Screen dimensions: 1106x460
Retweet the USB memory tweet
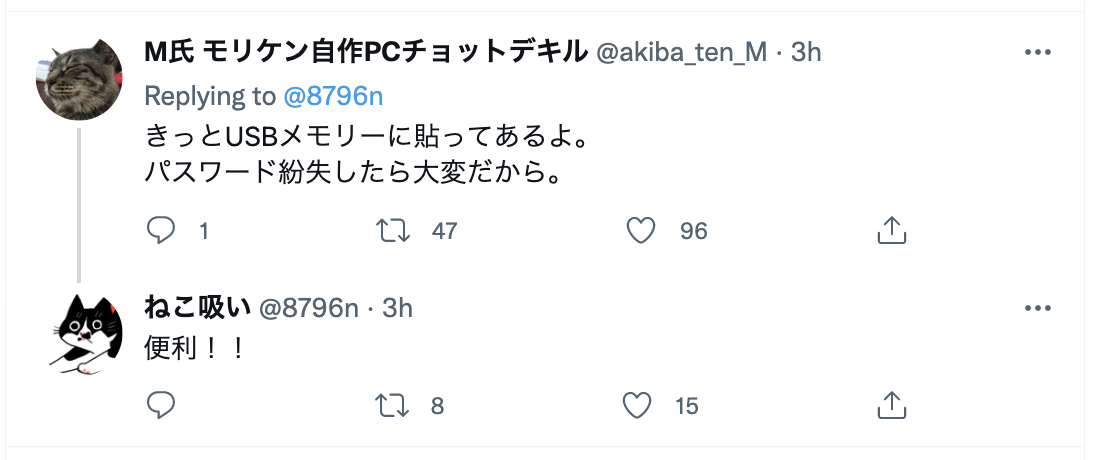point(390,231)
